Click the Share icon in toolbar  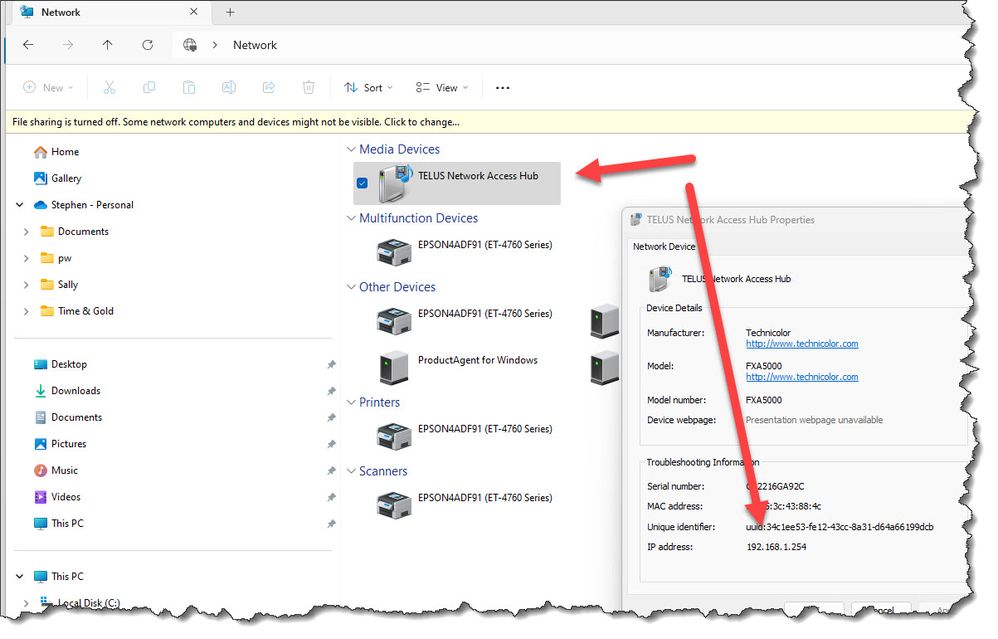(269, 88)
